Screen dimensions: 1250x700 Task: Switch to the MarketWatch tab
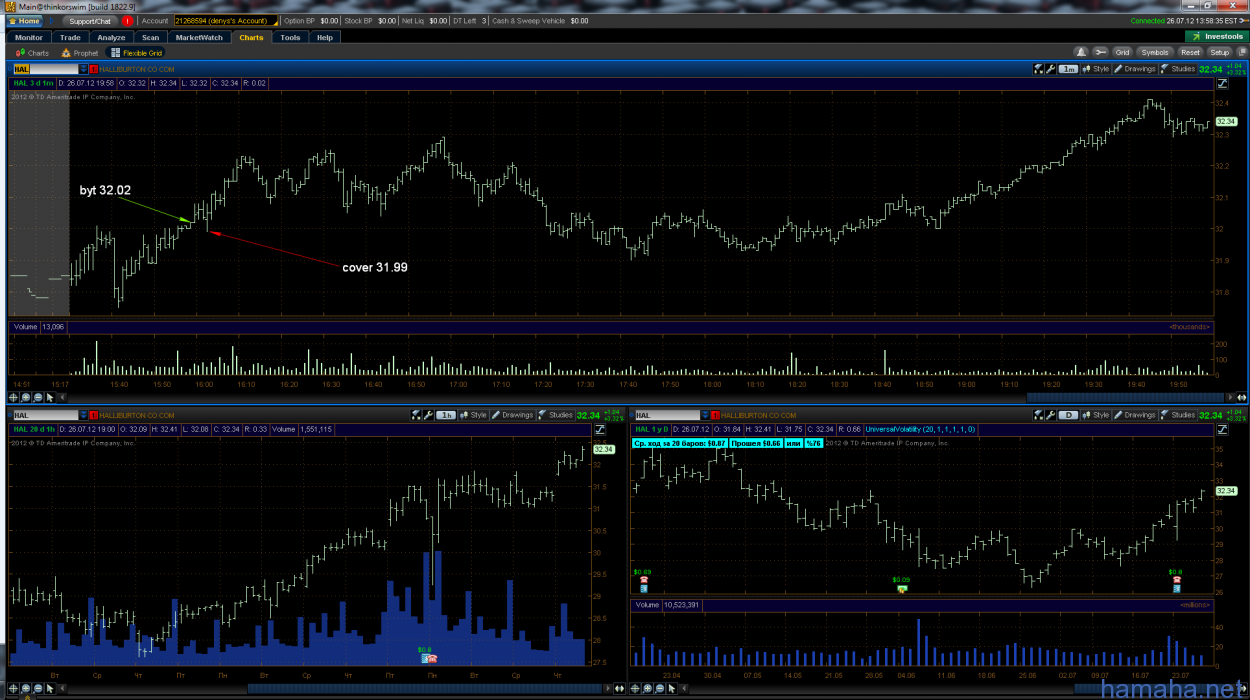pos(200,37)
